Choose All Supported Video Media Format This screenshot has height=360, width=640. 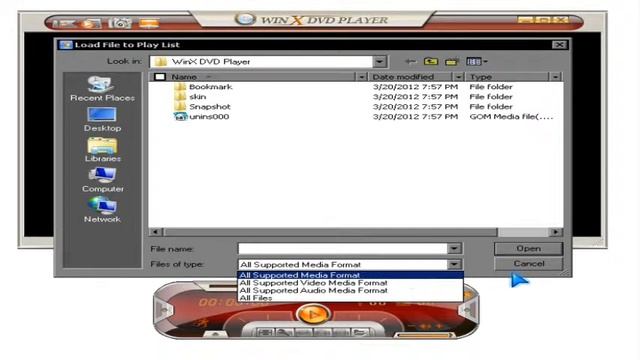(x=350, y=283)
